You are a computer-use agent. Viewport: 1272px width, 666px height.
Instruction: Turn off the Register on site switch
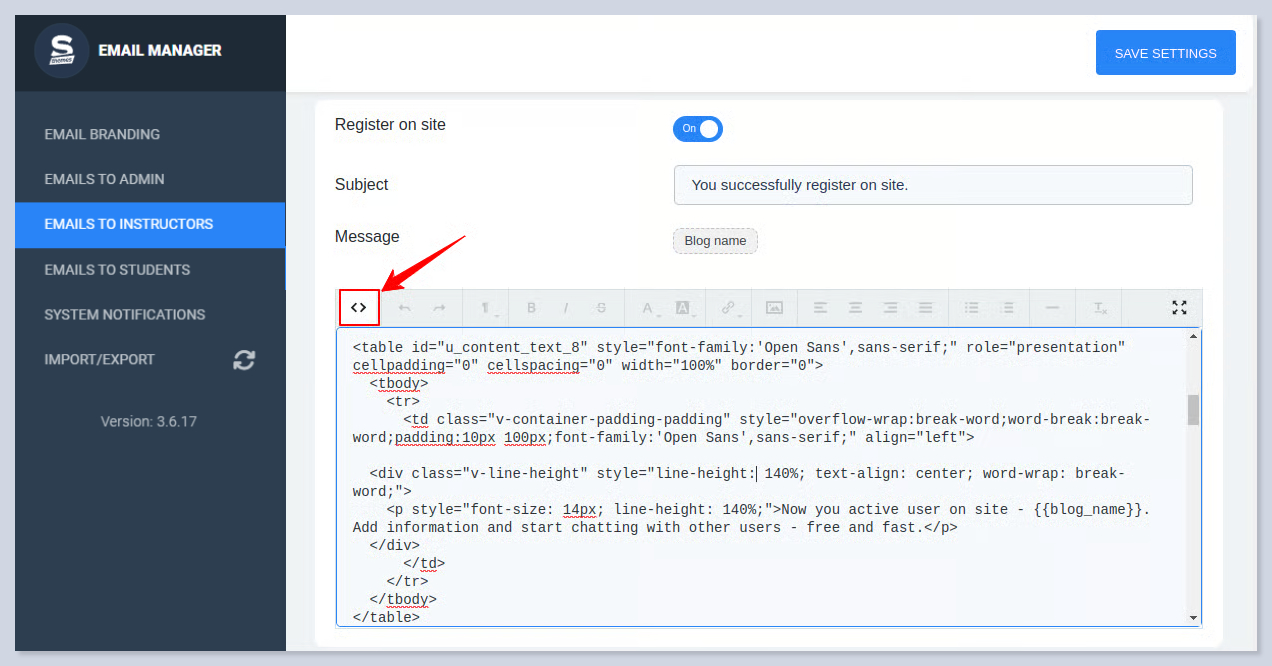pos(698,129)
